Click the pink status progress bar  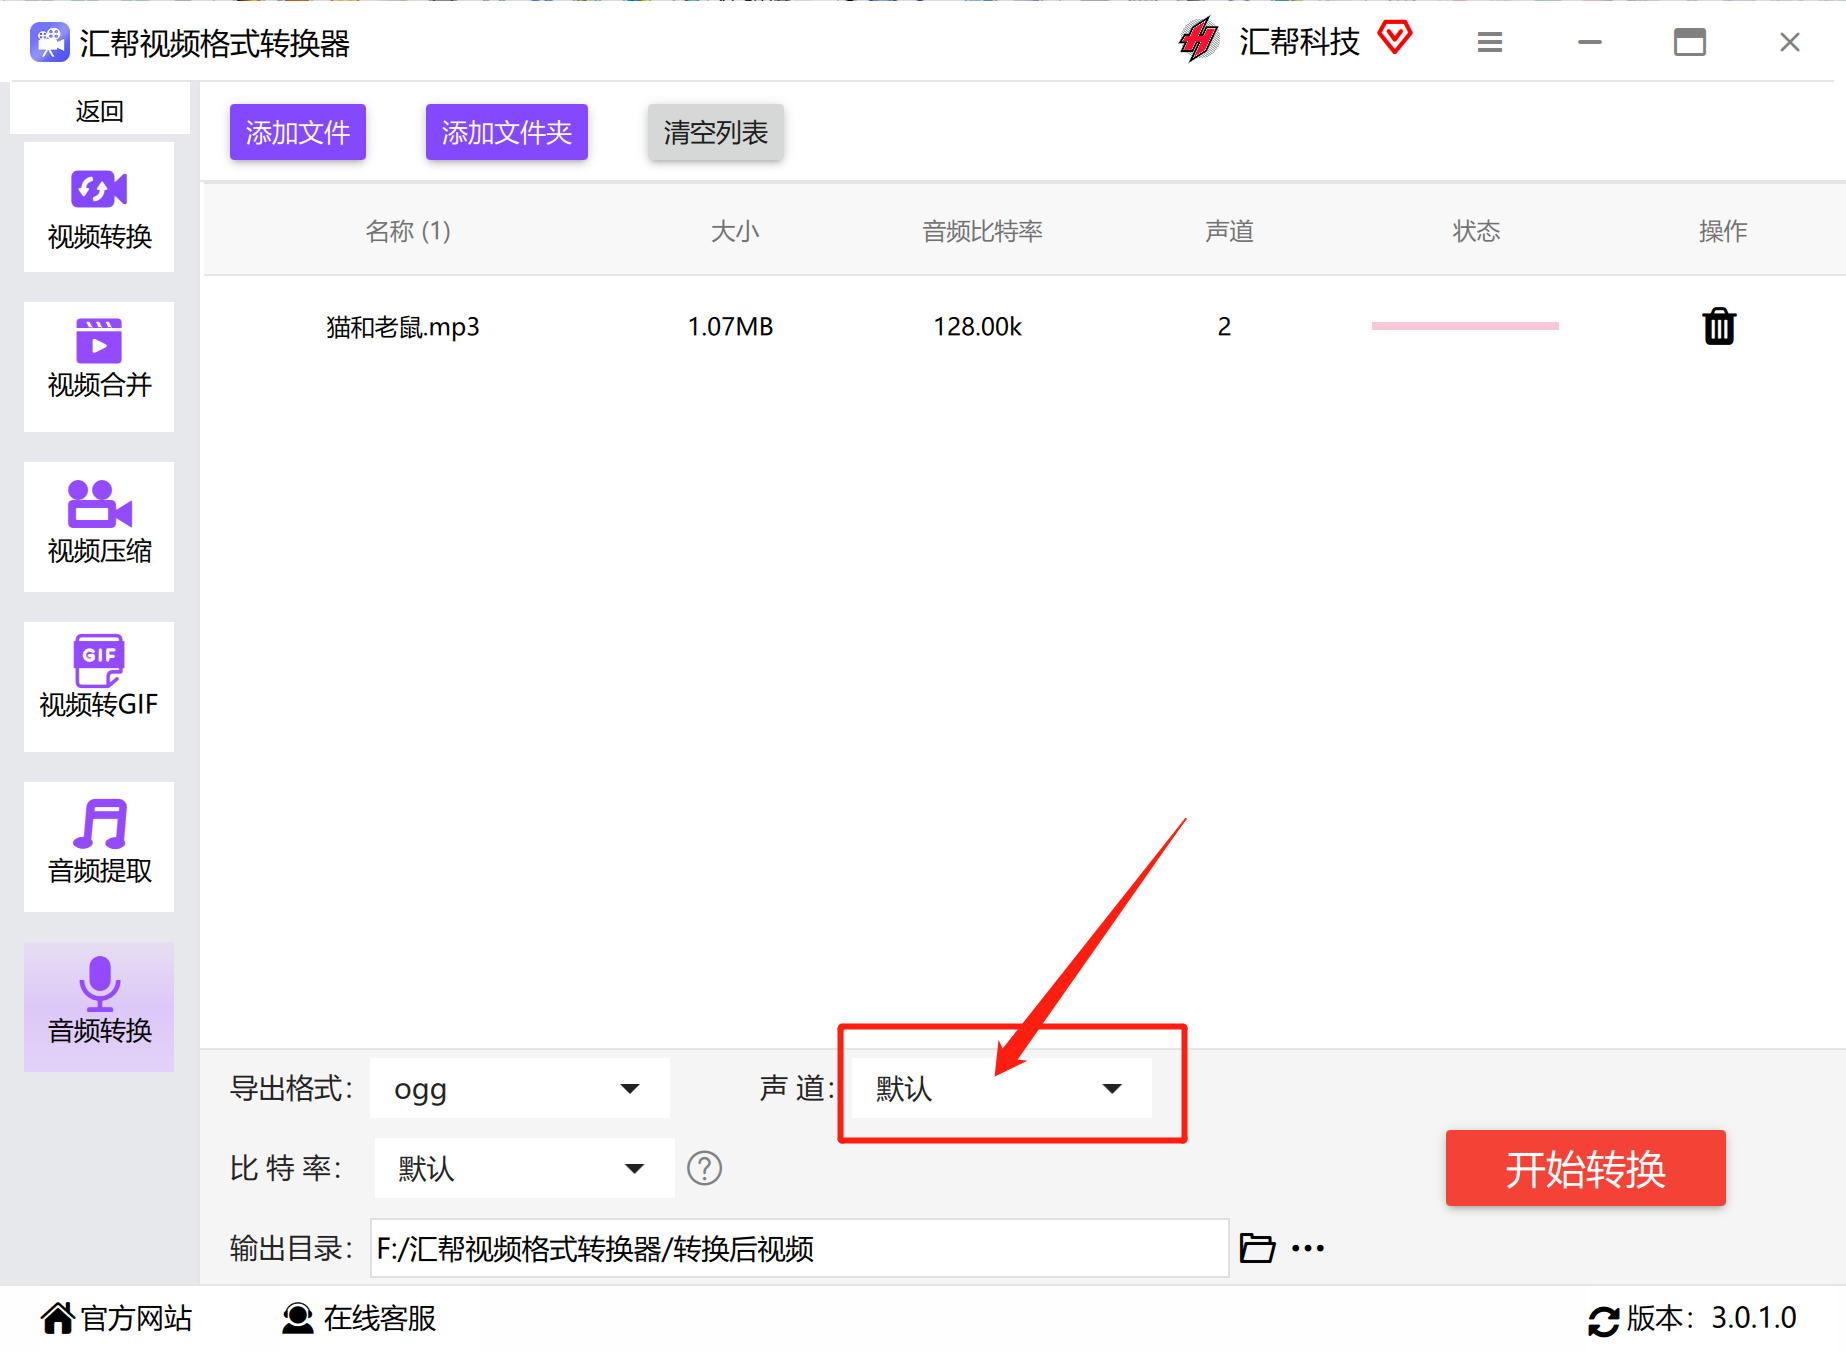tap(1465, 326)
